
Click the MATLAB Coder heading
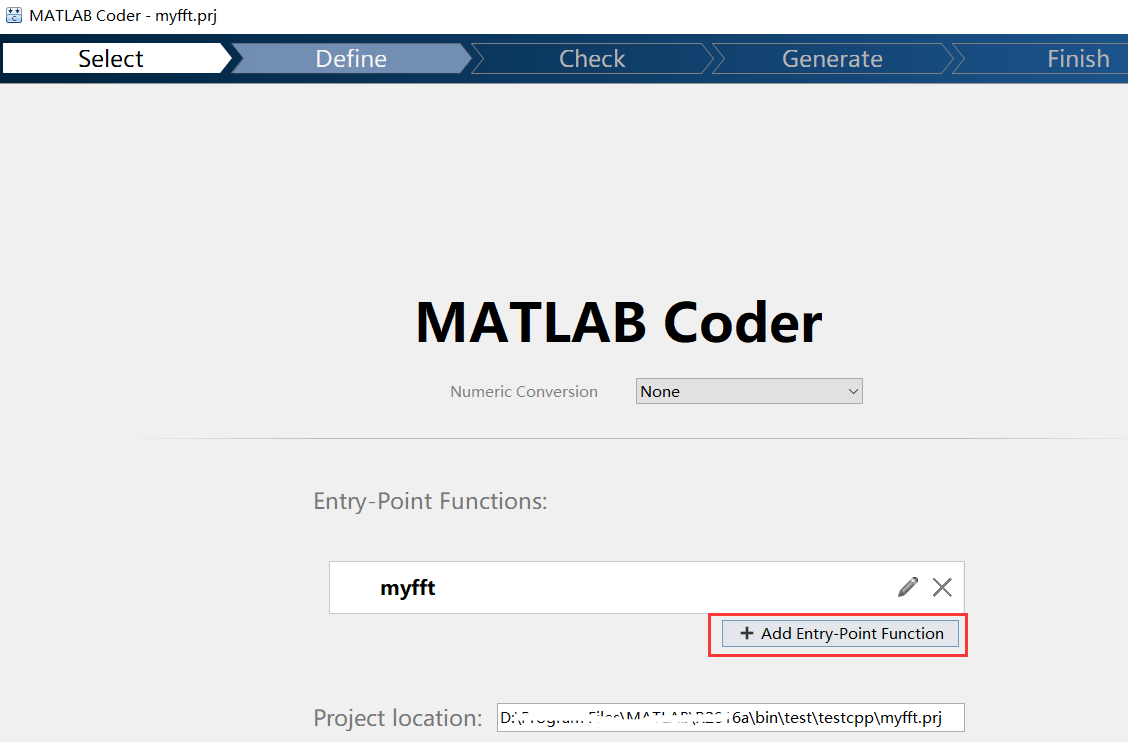click(x=618, y=323)
